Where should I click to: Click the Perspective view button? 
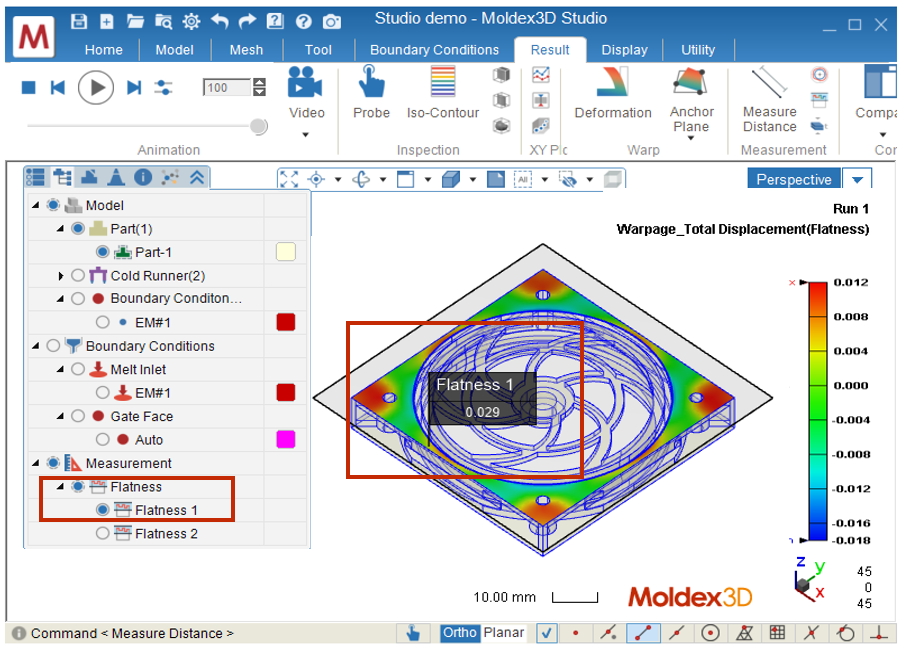click(x=794, y=179)
